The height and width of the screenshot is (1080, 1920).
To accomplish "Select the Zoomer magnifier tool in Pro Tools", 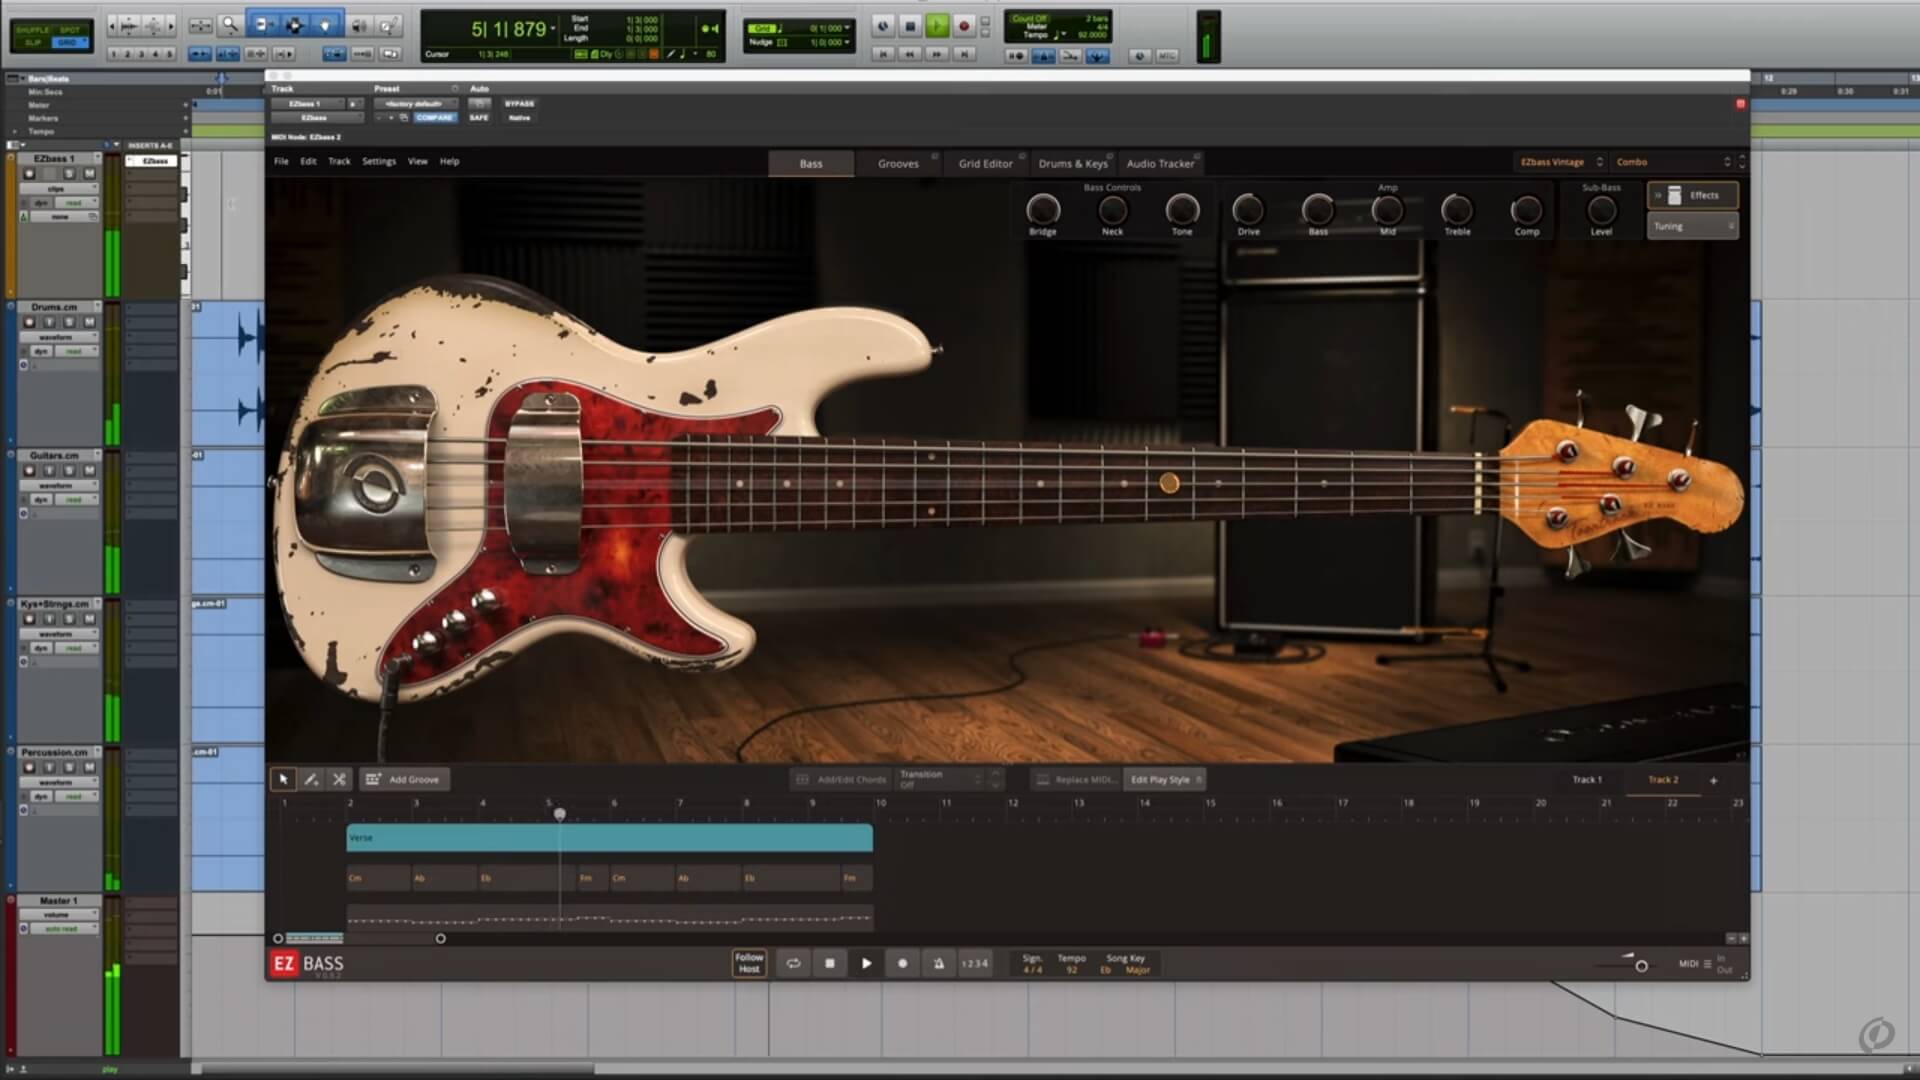I will (x=230, y=25).
